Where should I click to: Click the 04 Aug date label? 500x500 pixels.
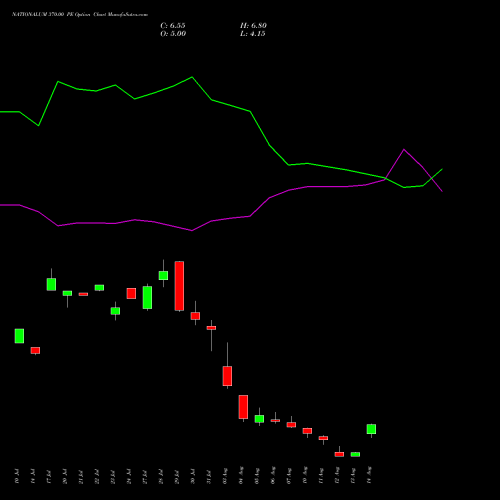pos(241,476)
